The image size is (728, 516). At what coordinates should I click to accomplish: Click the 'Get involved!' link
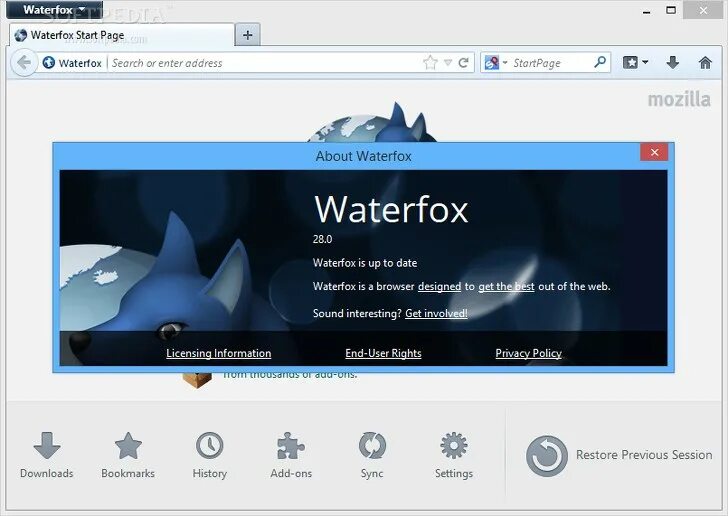436,314
